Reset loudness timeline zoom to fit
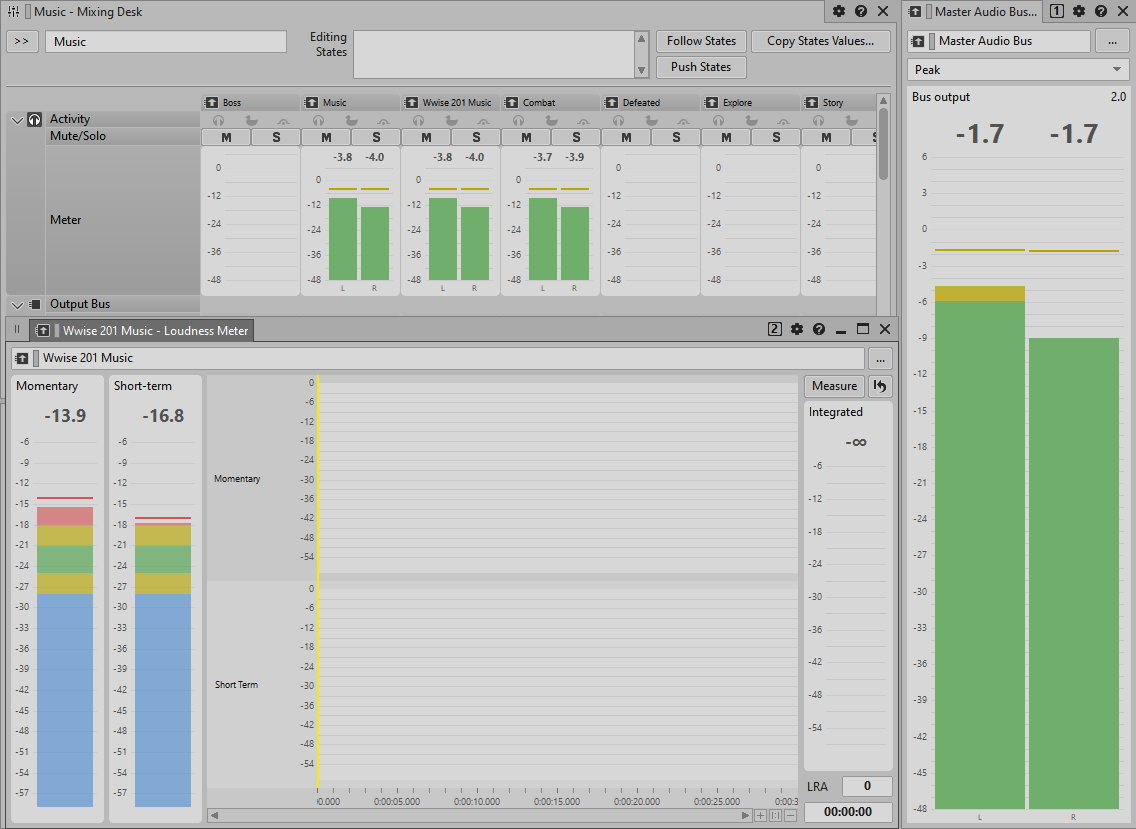 (775, 816)
